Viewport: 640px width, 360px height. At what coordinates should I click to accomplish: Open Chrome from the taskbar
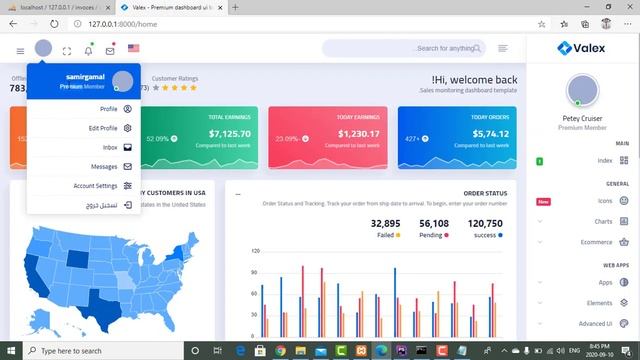[280, 351]
